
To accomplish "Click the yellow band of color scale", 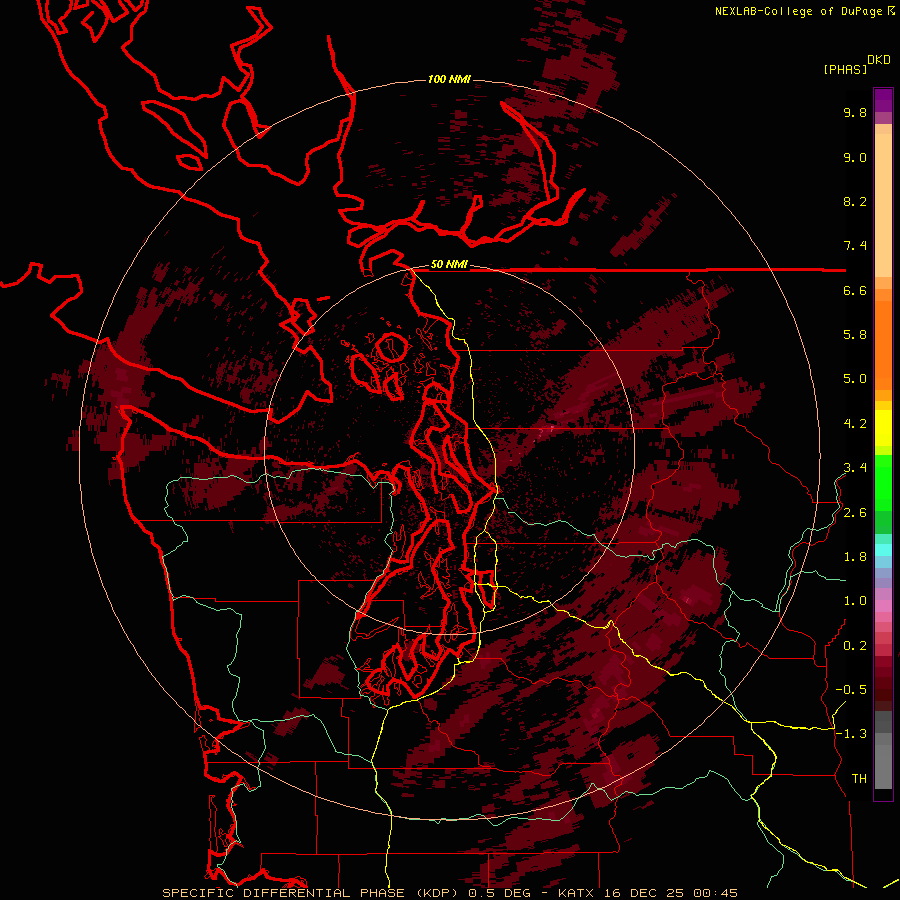I will click(883, 428).
